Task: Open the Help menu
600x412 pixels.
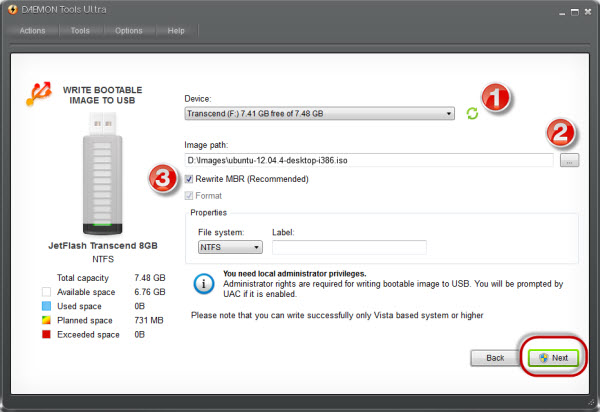Action: (x=176, y=31)
